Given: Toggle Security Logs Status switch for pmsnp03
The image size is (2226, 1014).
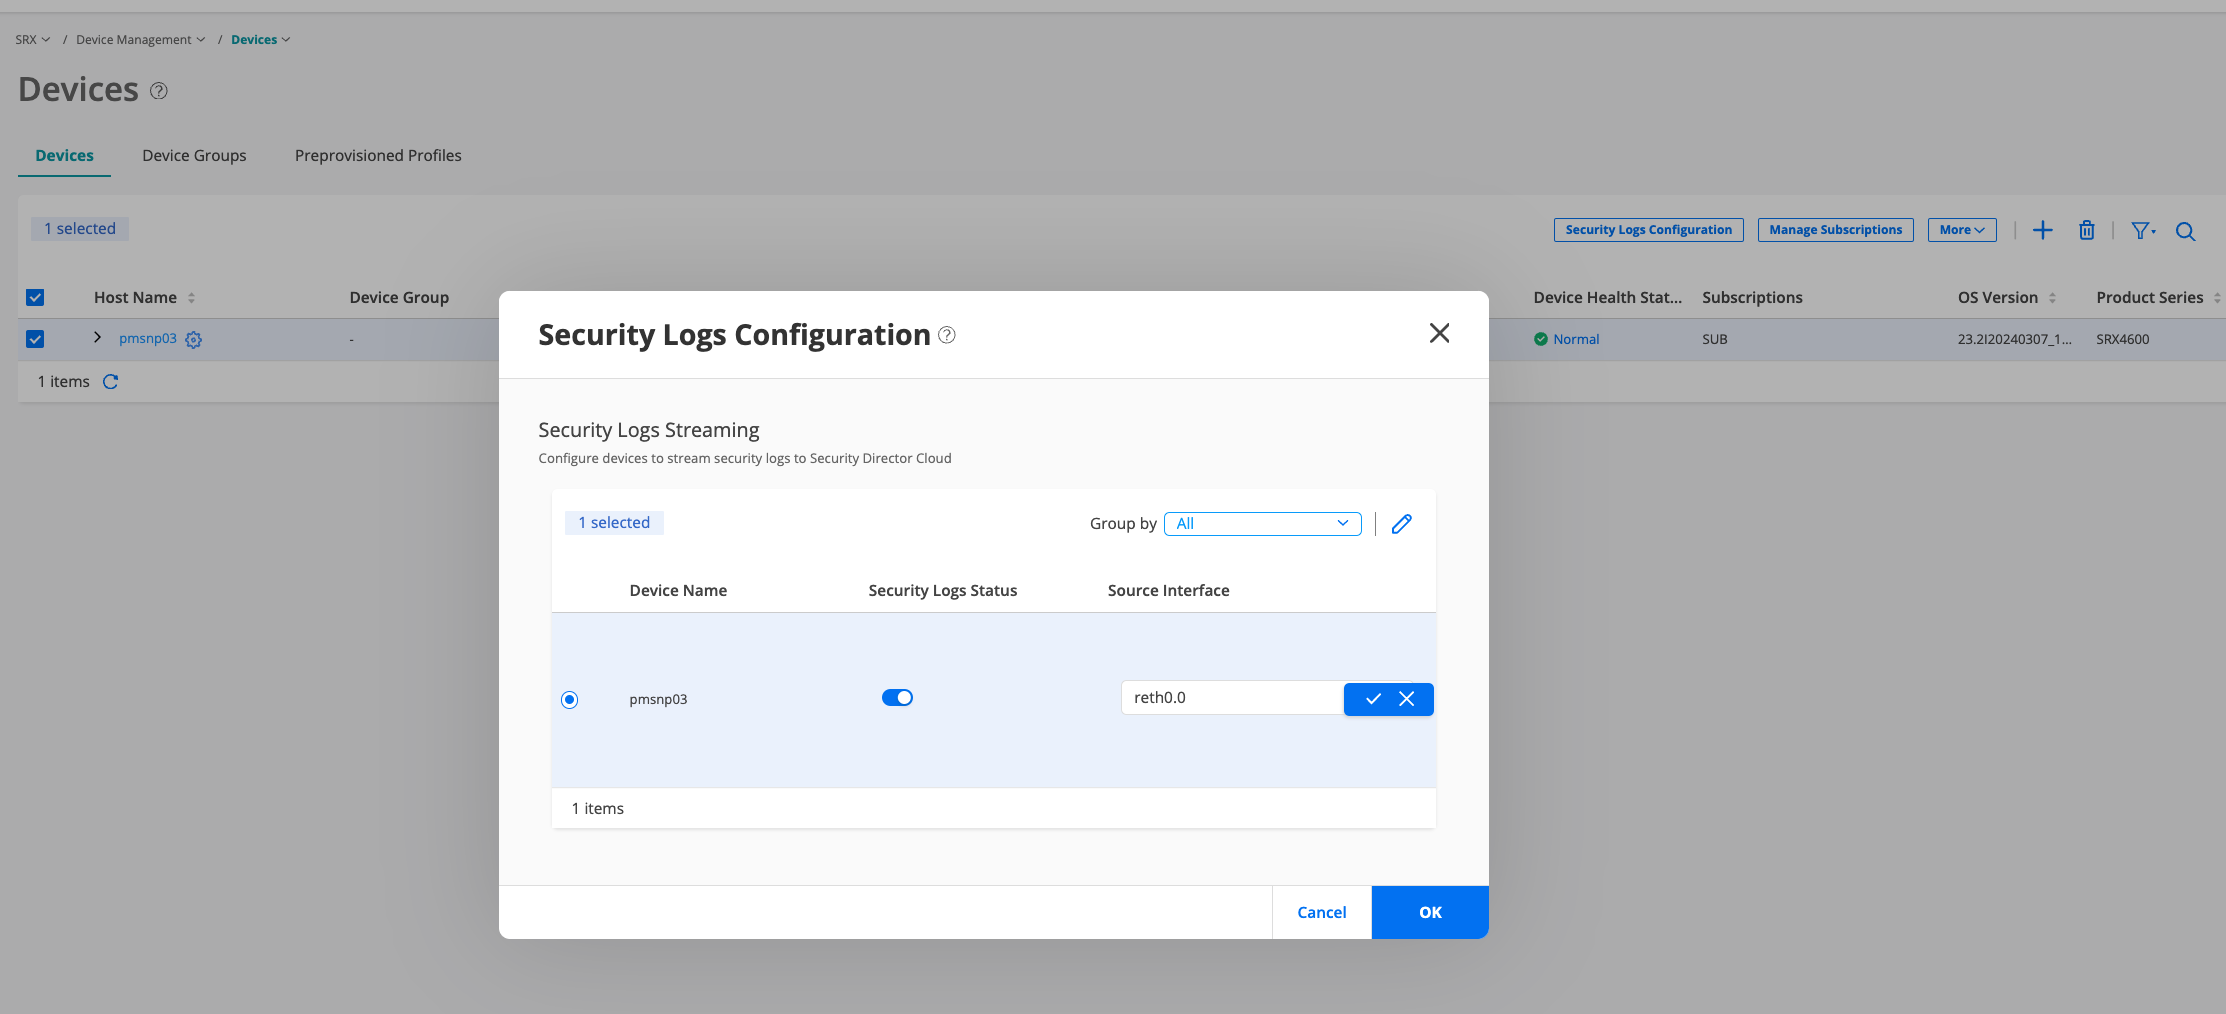Looking at the screenshot, I should (897, 698).
